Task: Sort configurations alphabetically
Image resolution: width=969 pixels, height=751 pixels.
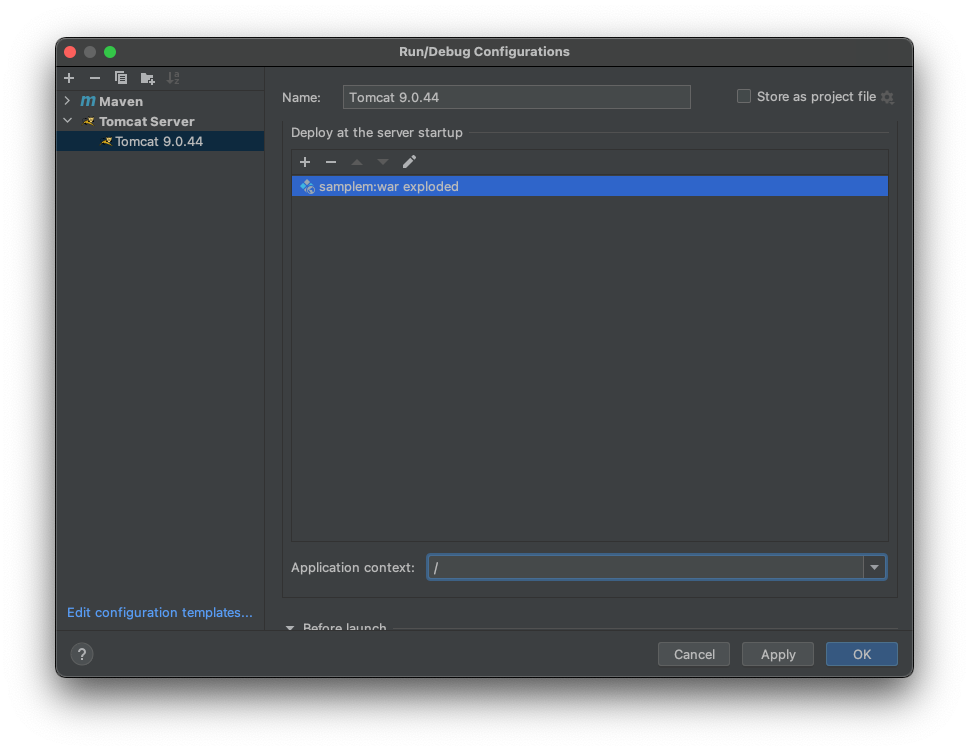Action: click(x=173, y=78)
